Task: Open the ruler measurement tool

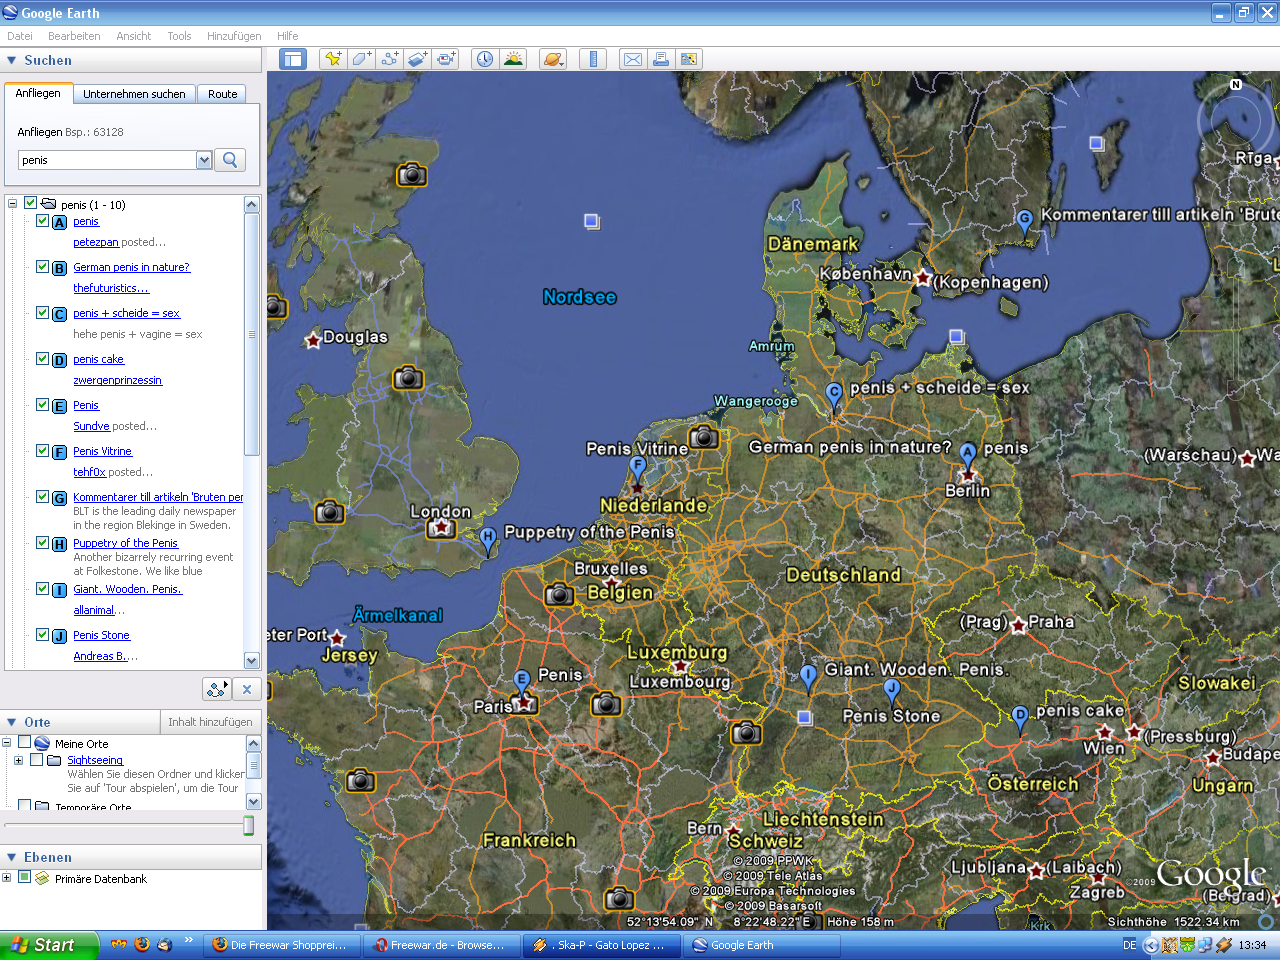Action: click(593, 59)
